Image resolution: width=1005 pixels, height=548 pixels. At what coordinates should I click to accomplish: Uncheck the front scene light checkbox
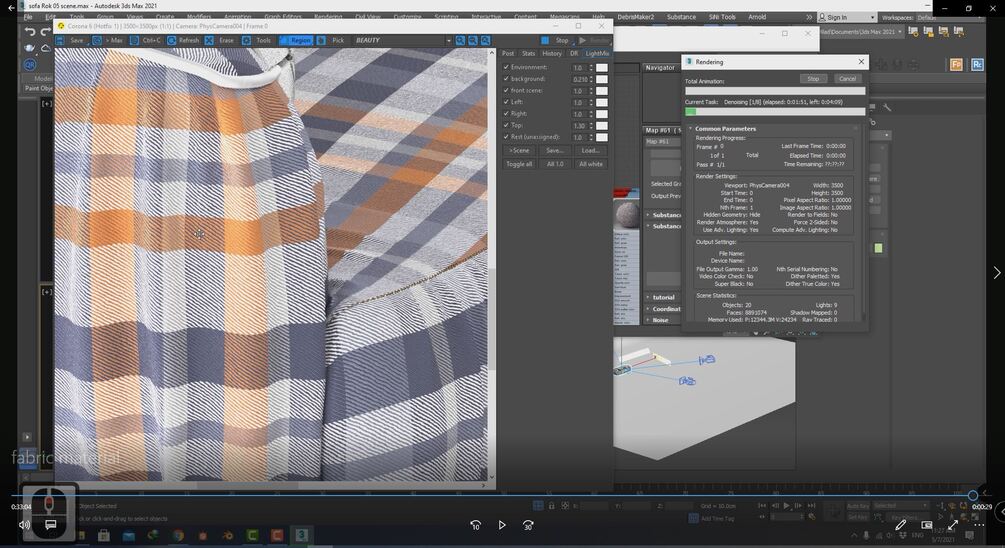[506, 90]
